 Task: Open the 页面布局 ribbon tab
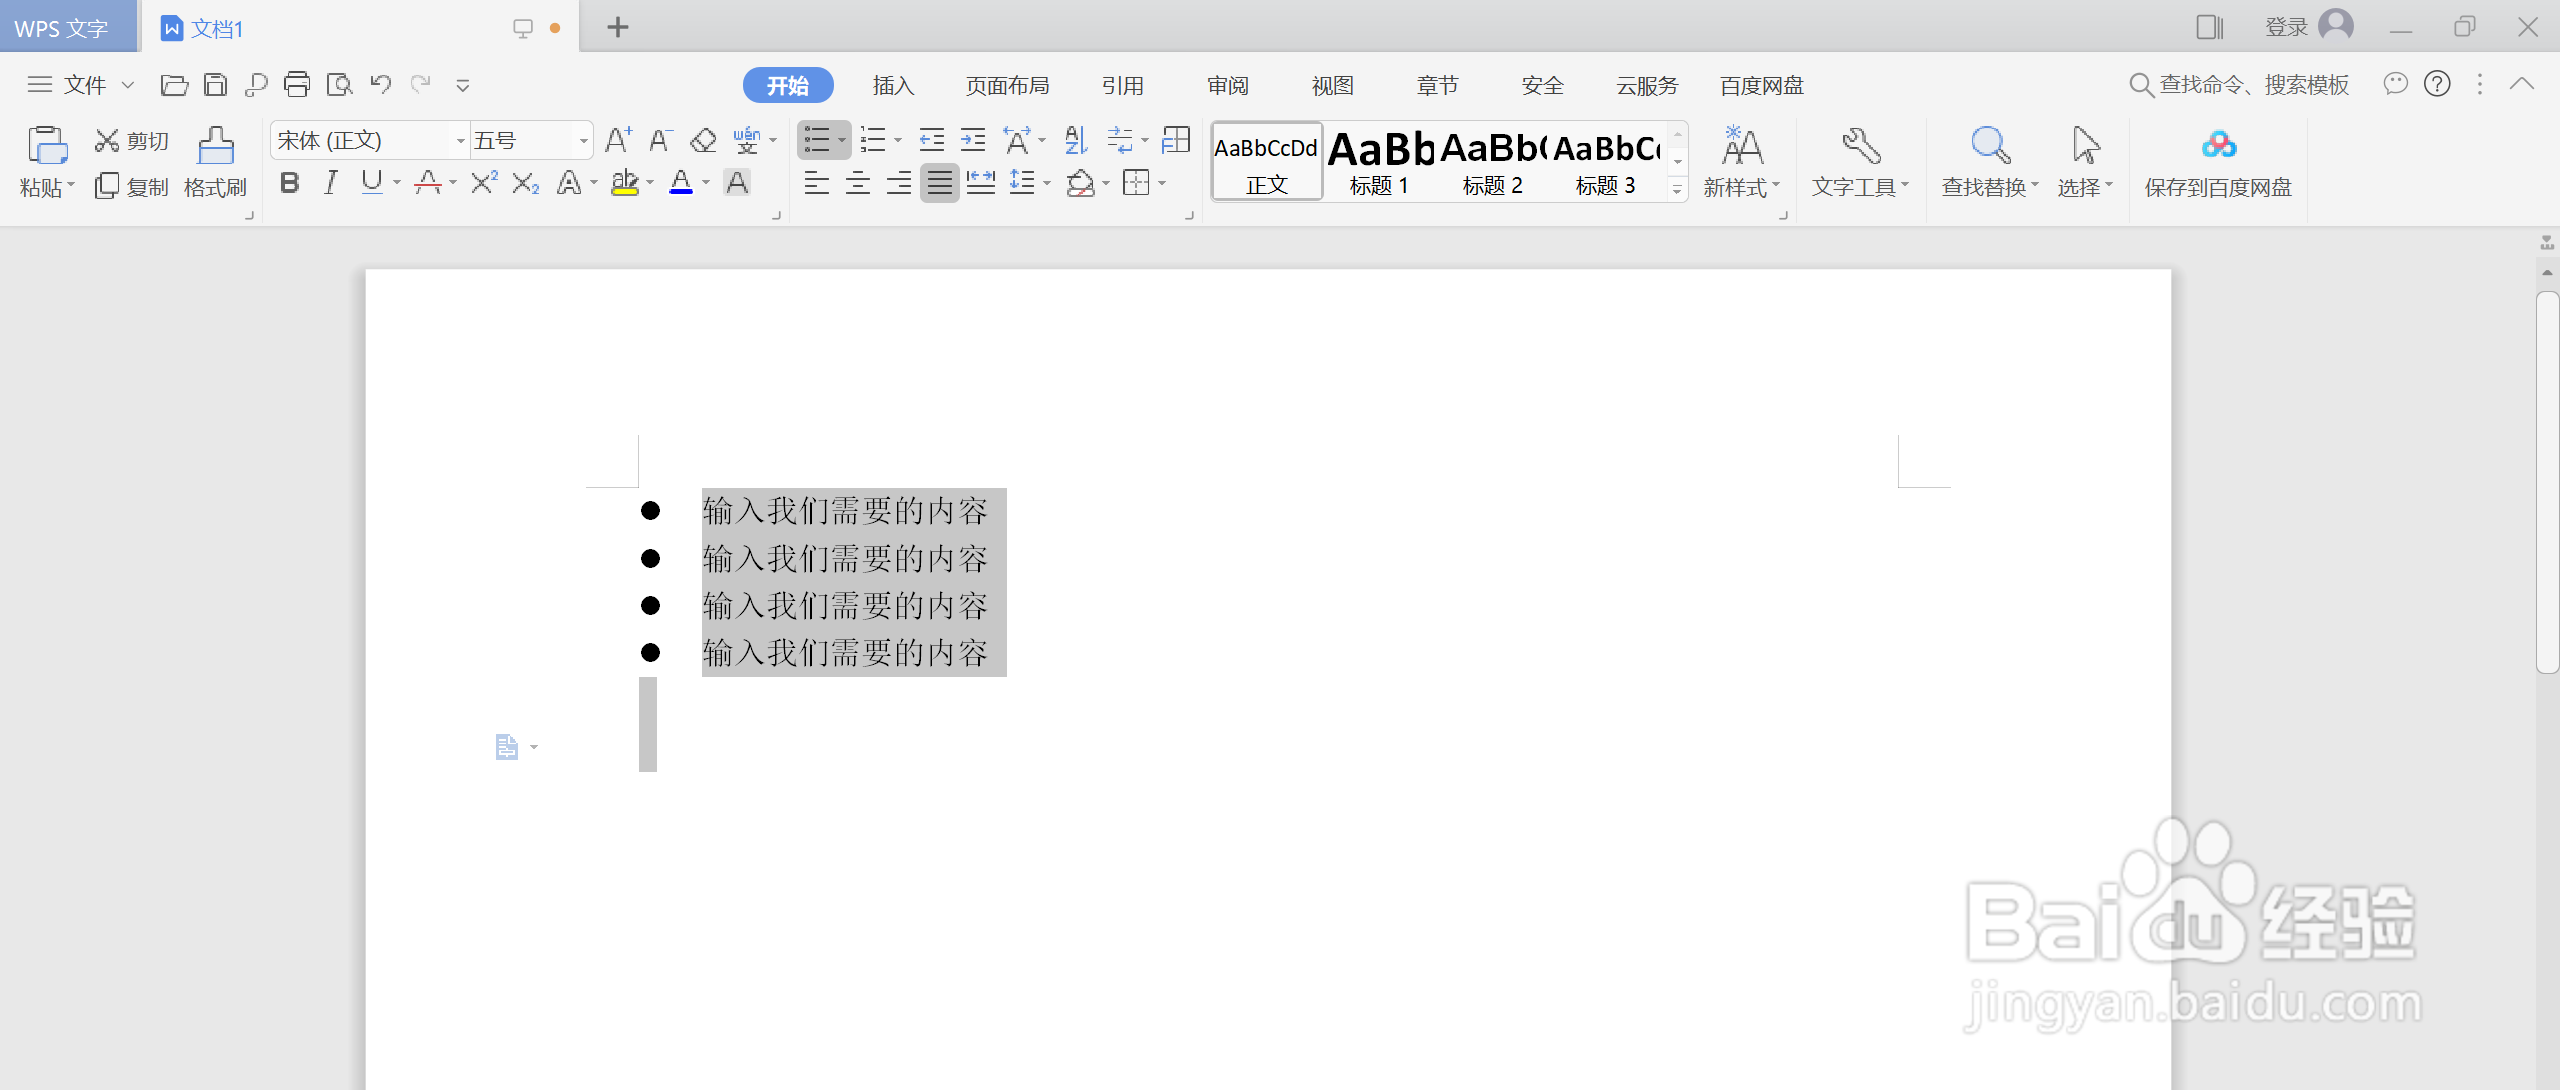tap(1007, 86)
